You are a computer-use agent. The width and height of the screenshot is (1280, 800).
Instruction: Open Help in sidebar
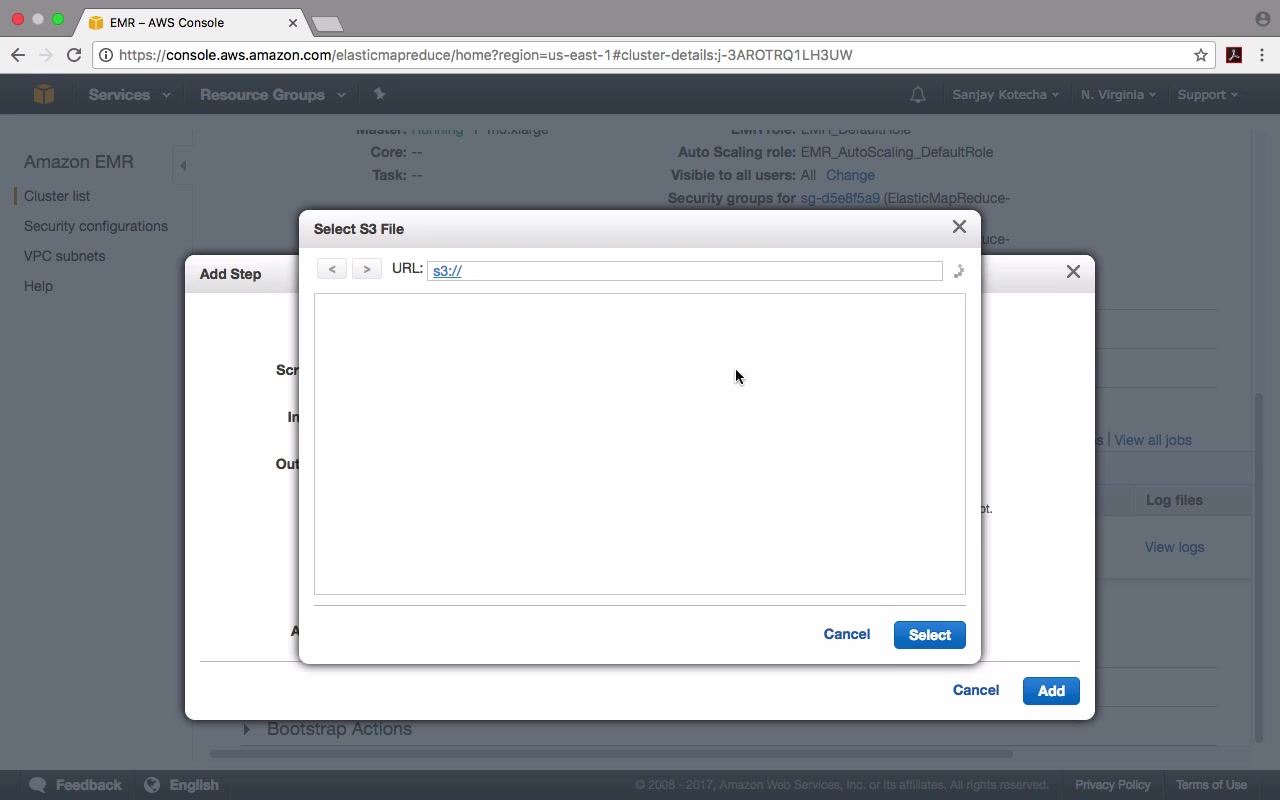[38, 286]
